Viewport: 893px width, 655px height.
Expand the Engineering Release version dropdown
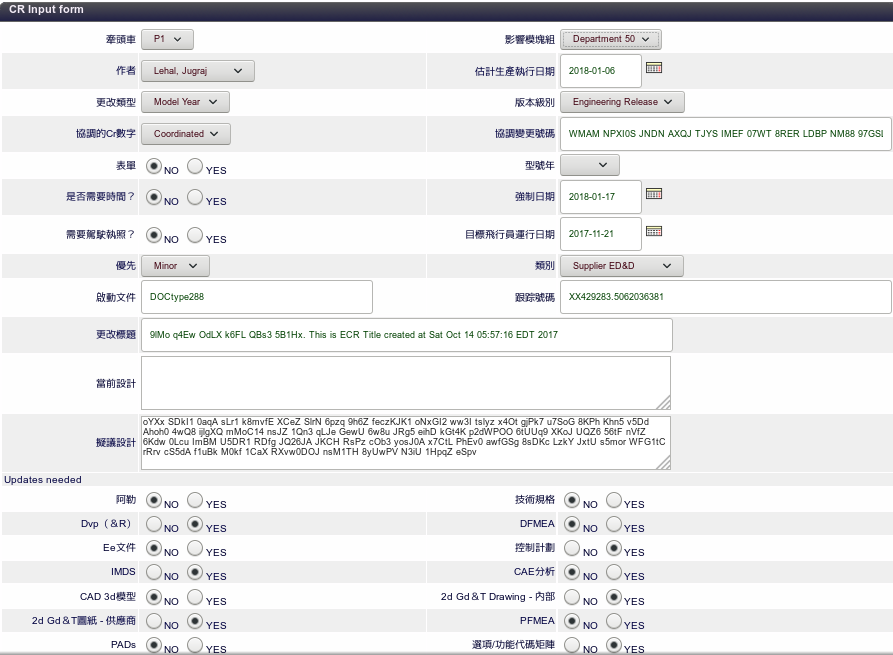point(622,102)
